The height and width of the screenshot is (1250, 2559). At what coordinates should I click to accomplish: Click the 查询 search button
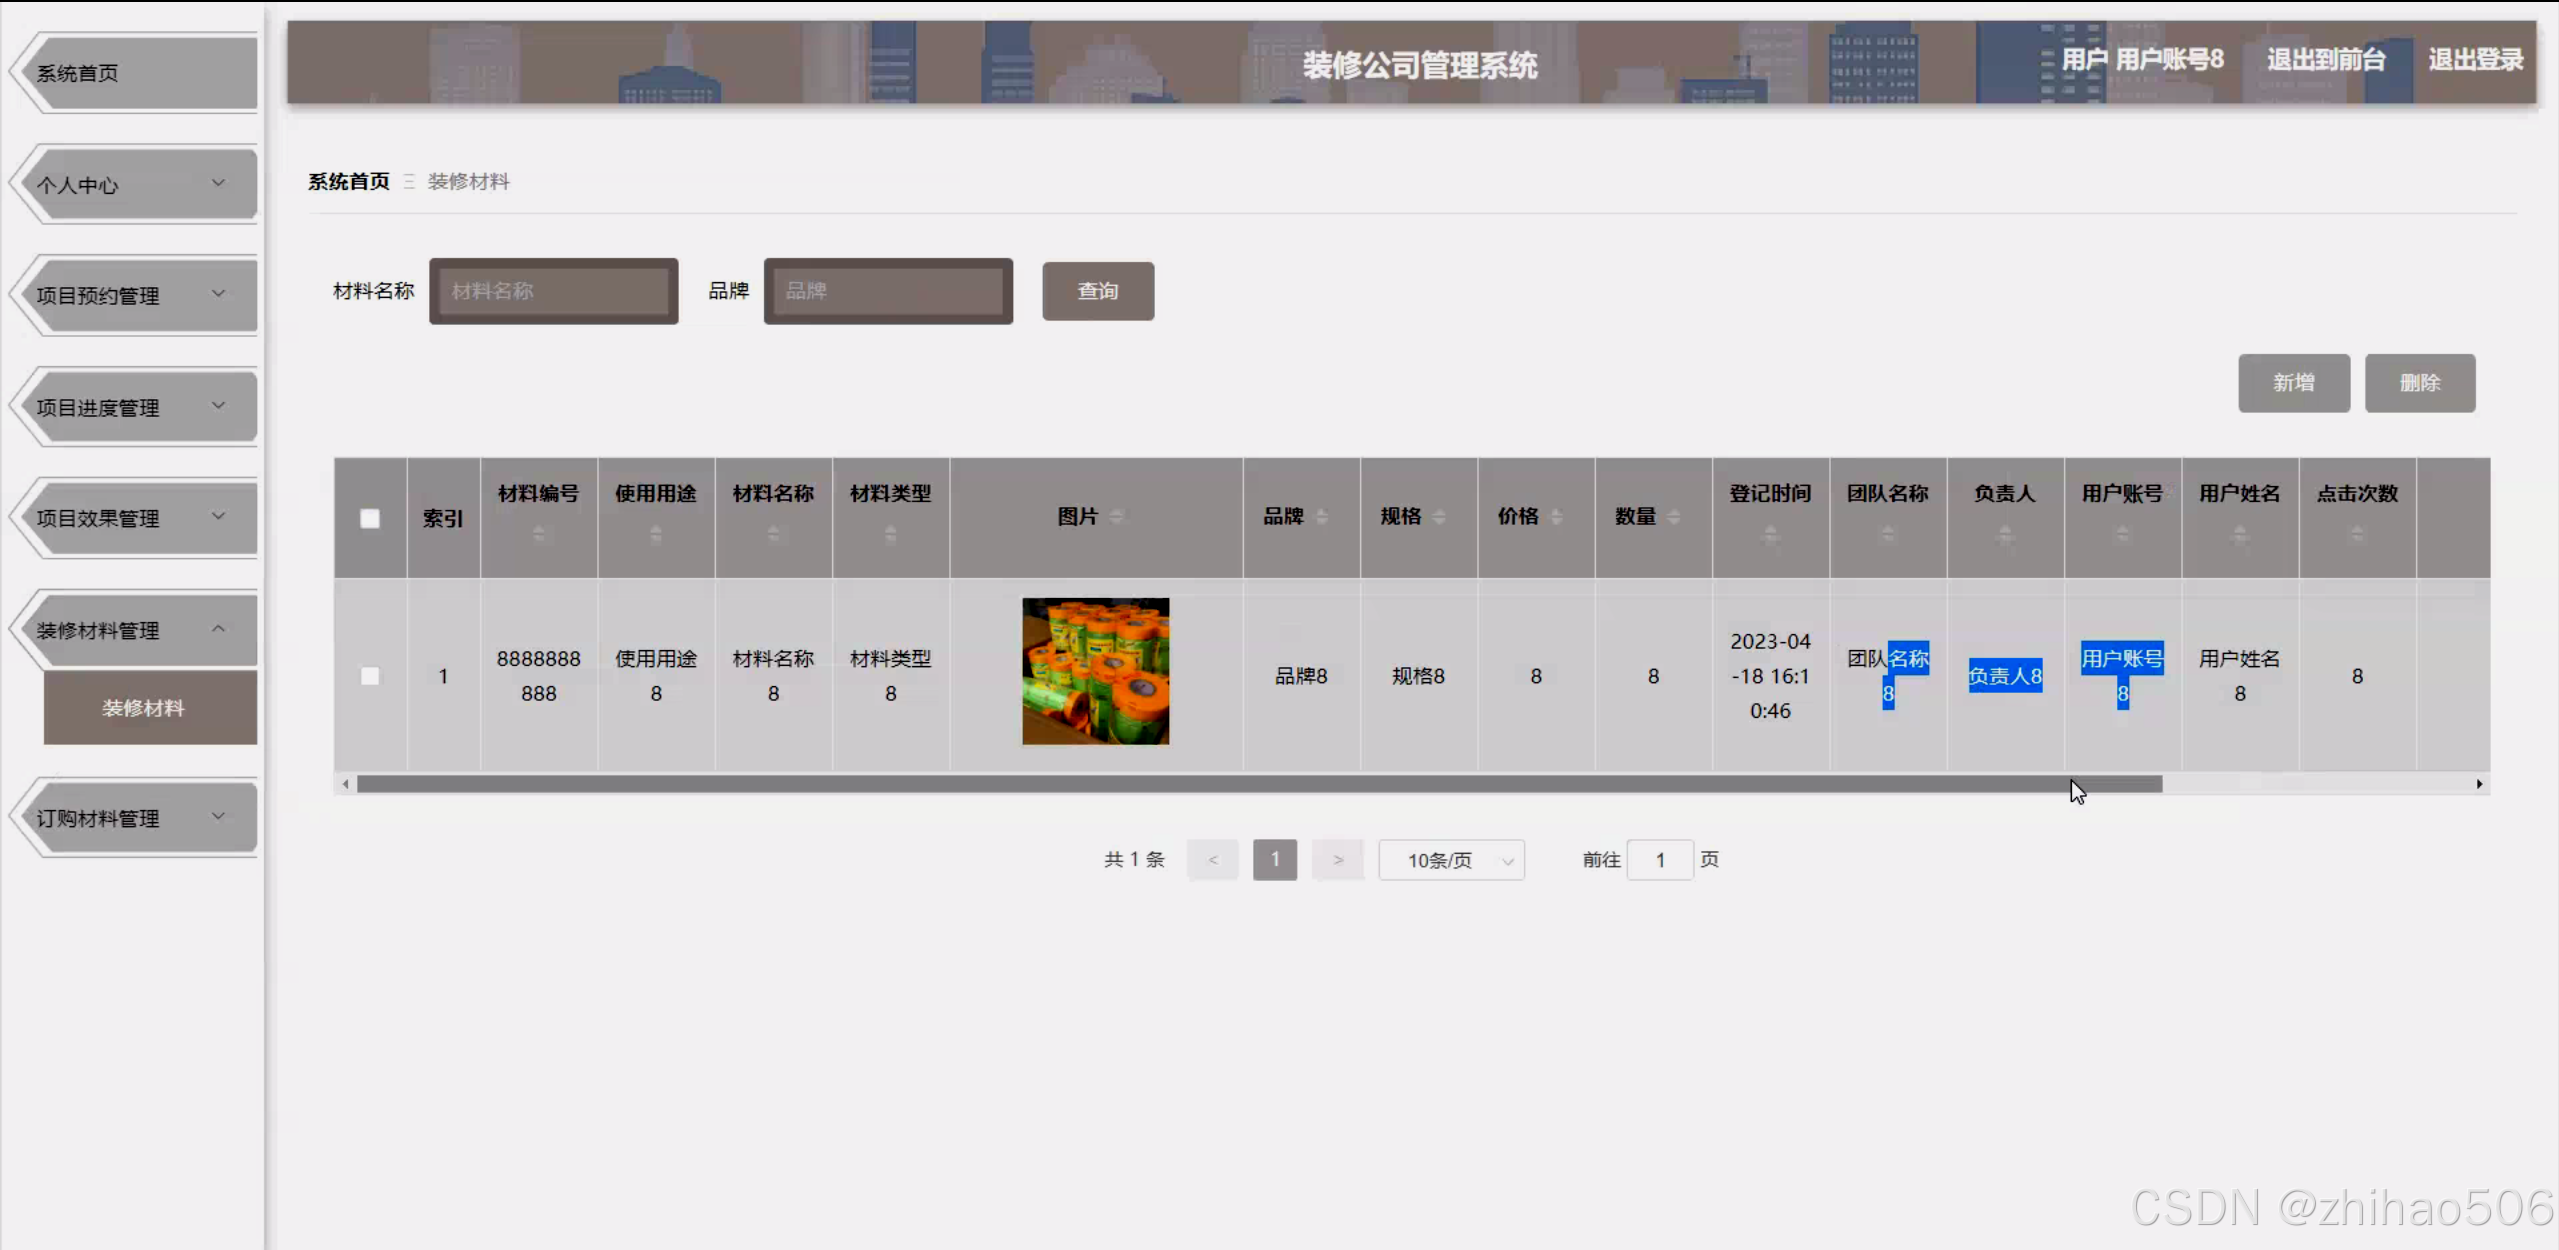[1097, 291]
